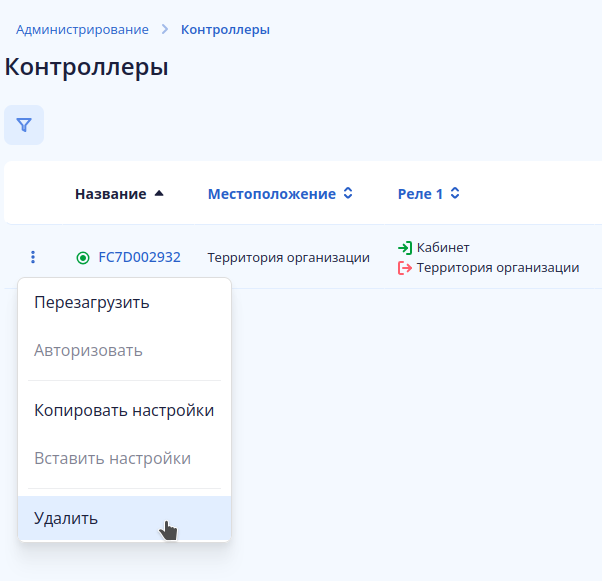Screen dimensions: 602x581
Task: Click the red relay exit arrow icon
Action: pyautogui.click(x=405, y=268)
